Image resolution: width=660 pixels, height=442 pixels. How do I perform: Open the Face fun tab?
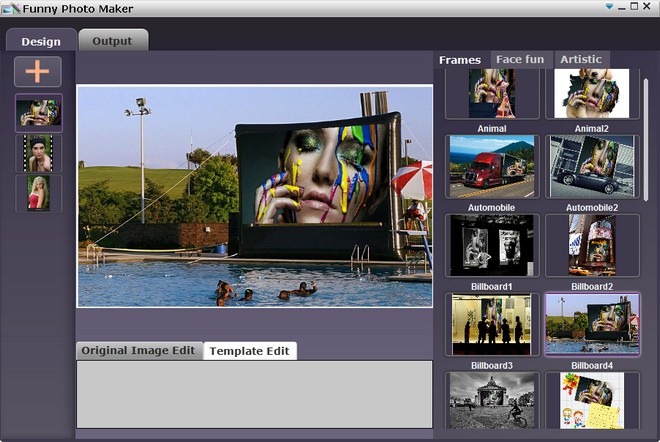[x=520, y=60]
